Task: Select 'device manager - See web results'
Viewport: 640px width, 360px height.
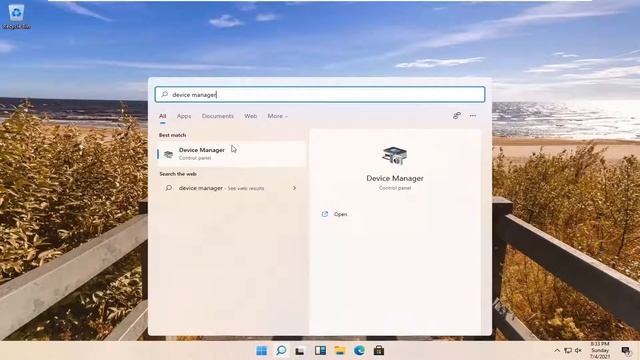Action: [x=231, y=188]
